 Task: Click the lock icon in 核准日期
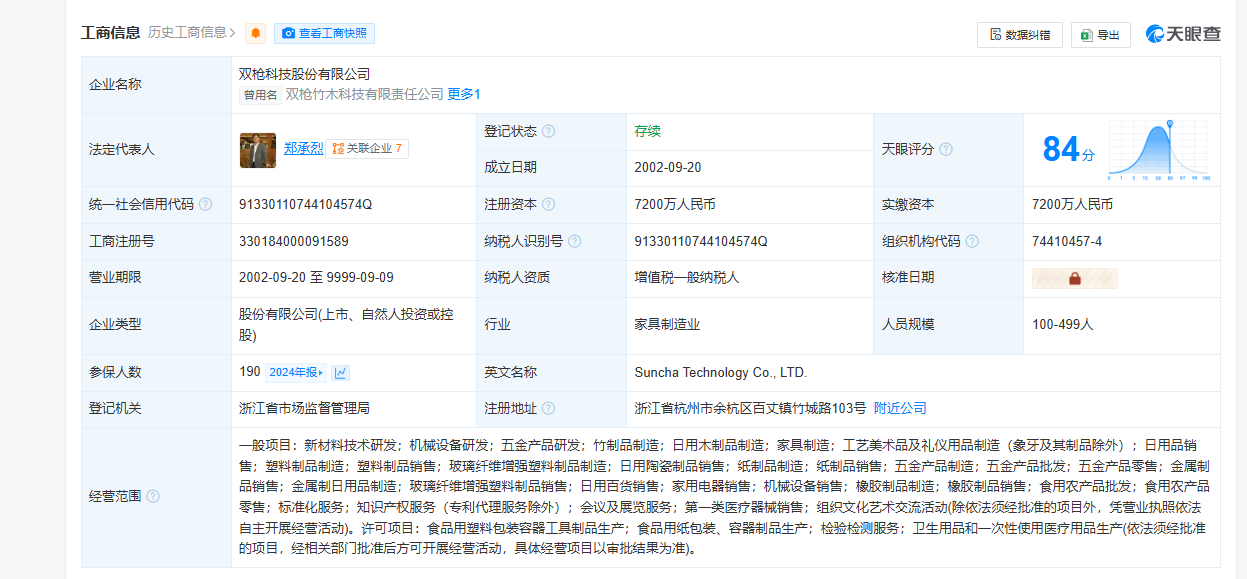point(1075,278)
